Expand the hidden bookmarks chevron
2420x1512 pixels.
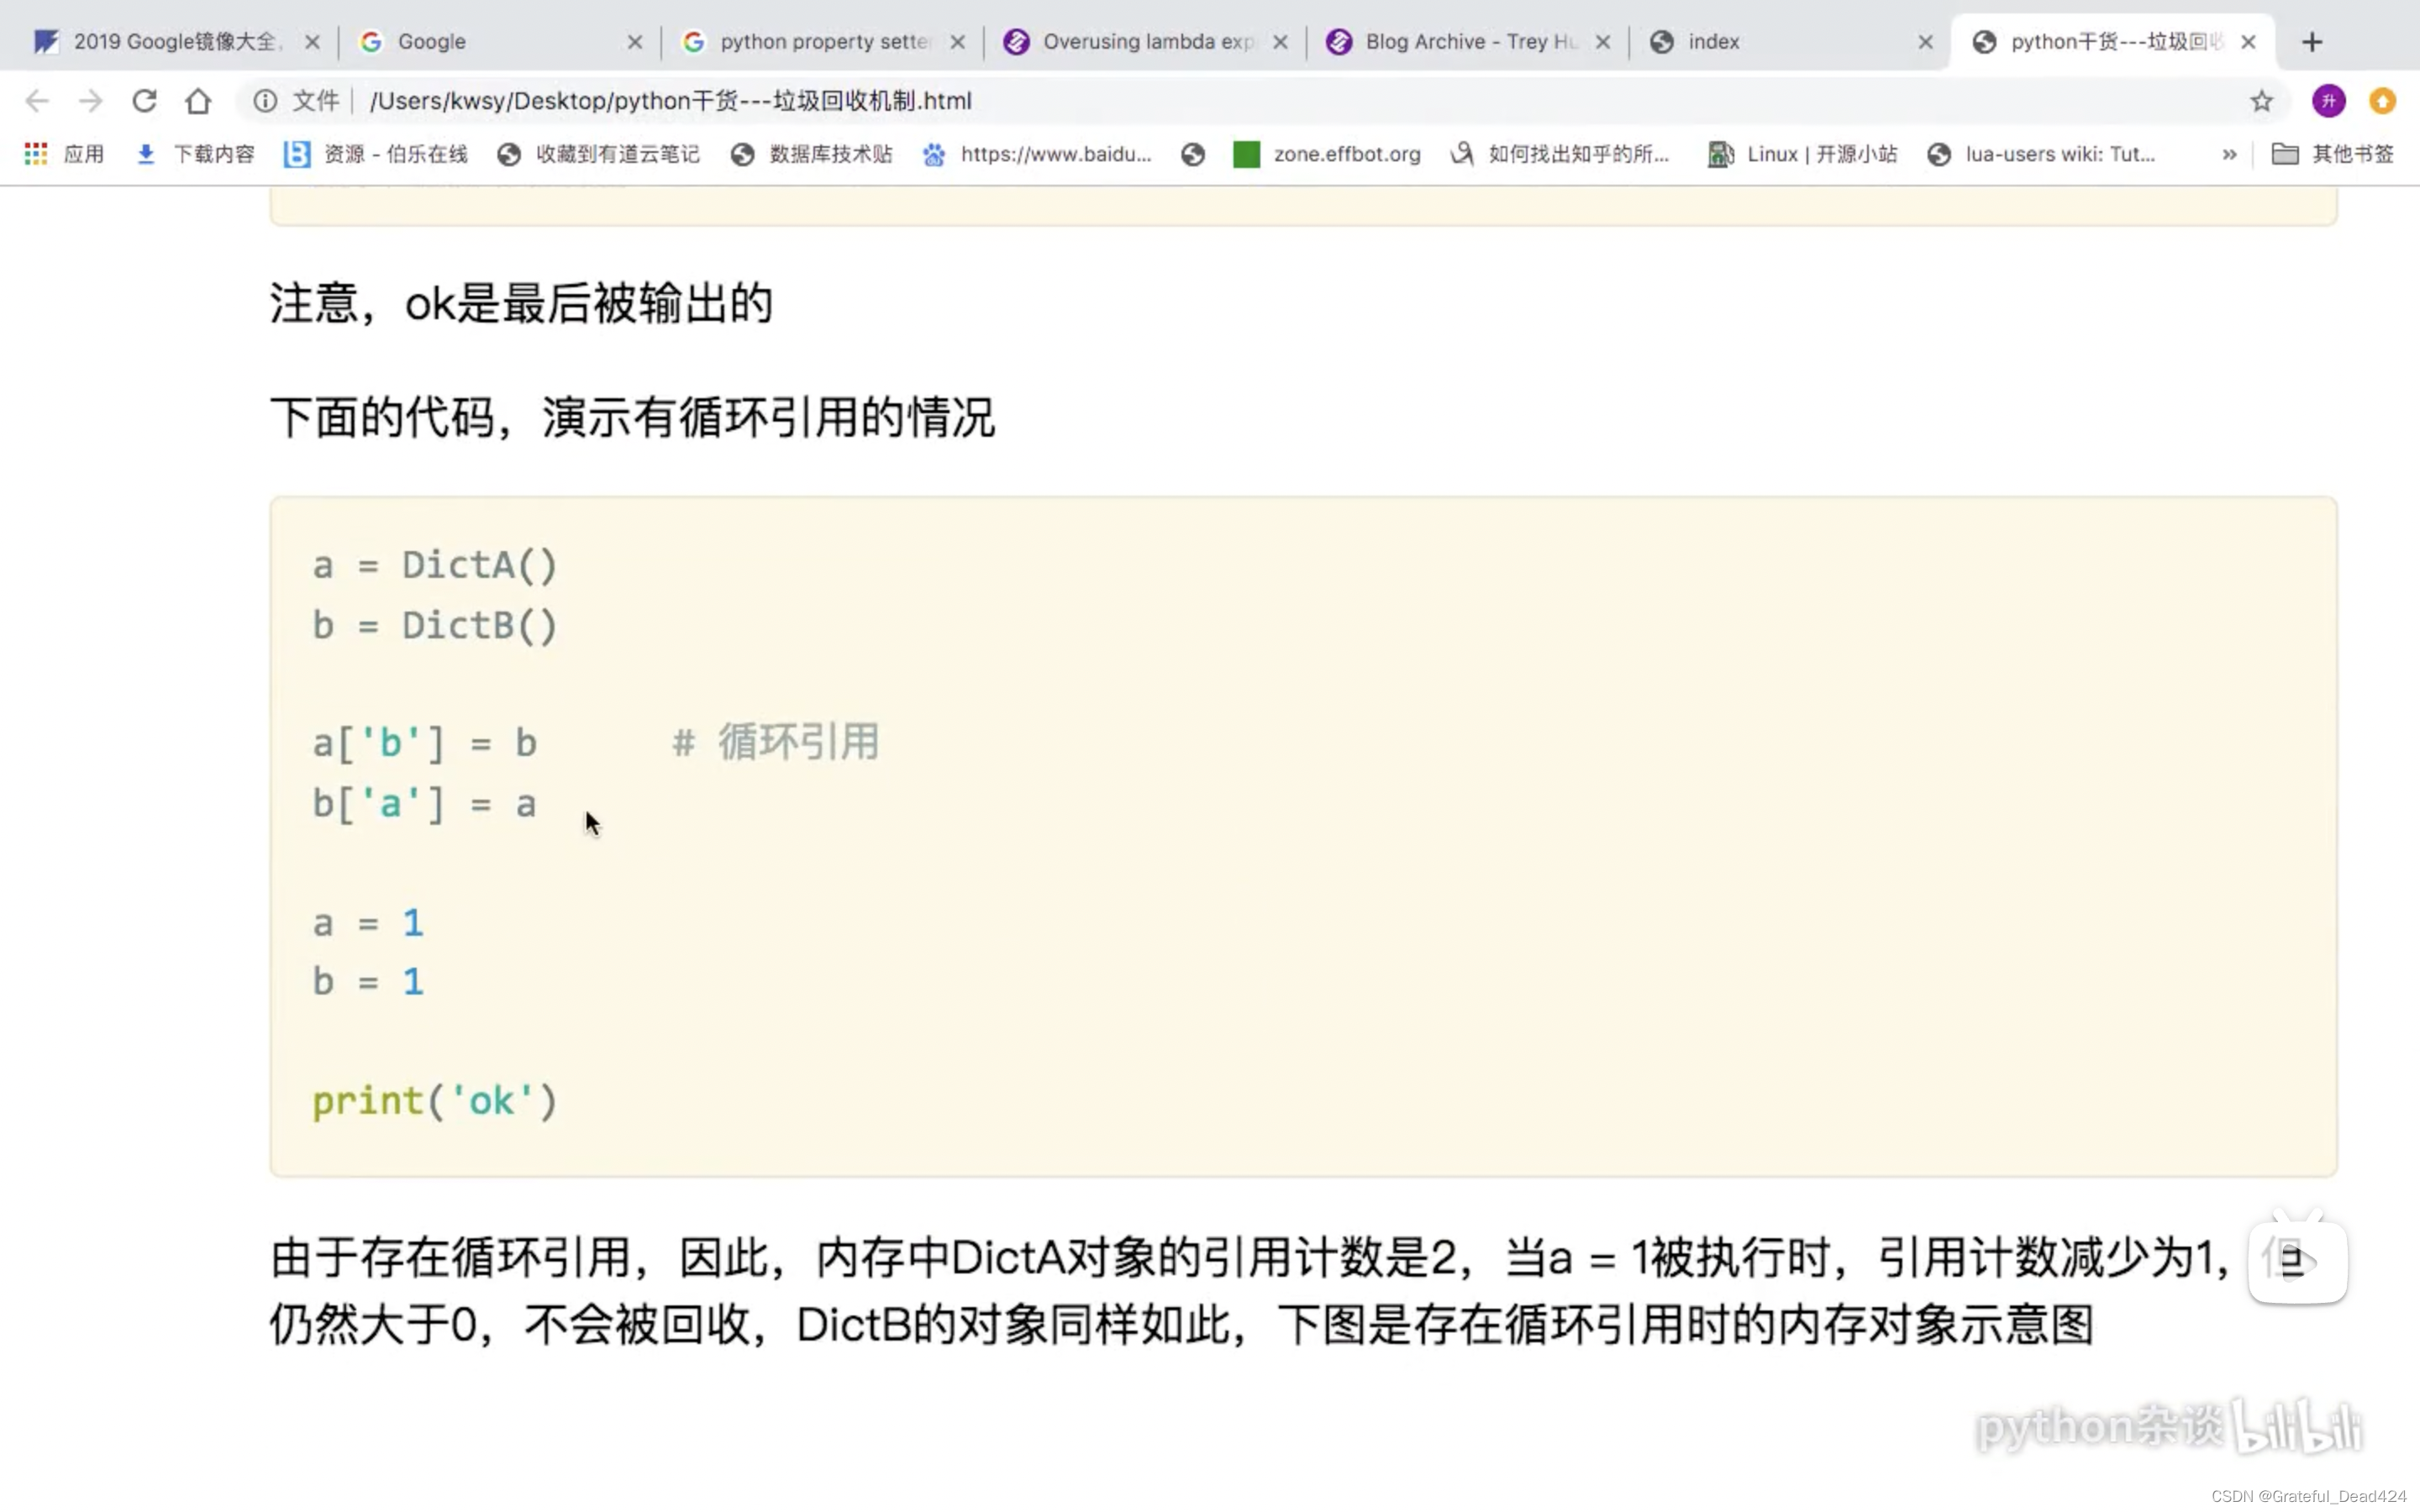coord(2229,154)
